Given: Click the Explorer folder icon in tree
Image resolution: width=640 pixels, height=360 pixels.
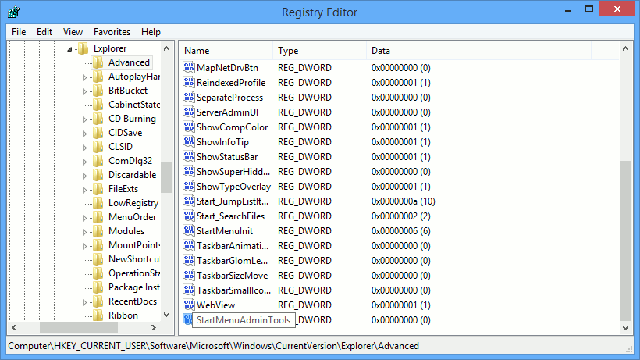Looking at the screenshot, I should [x=83, y=49].
